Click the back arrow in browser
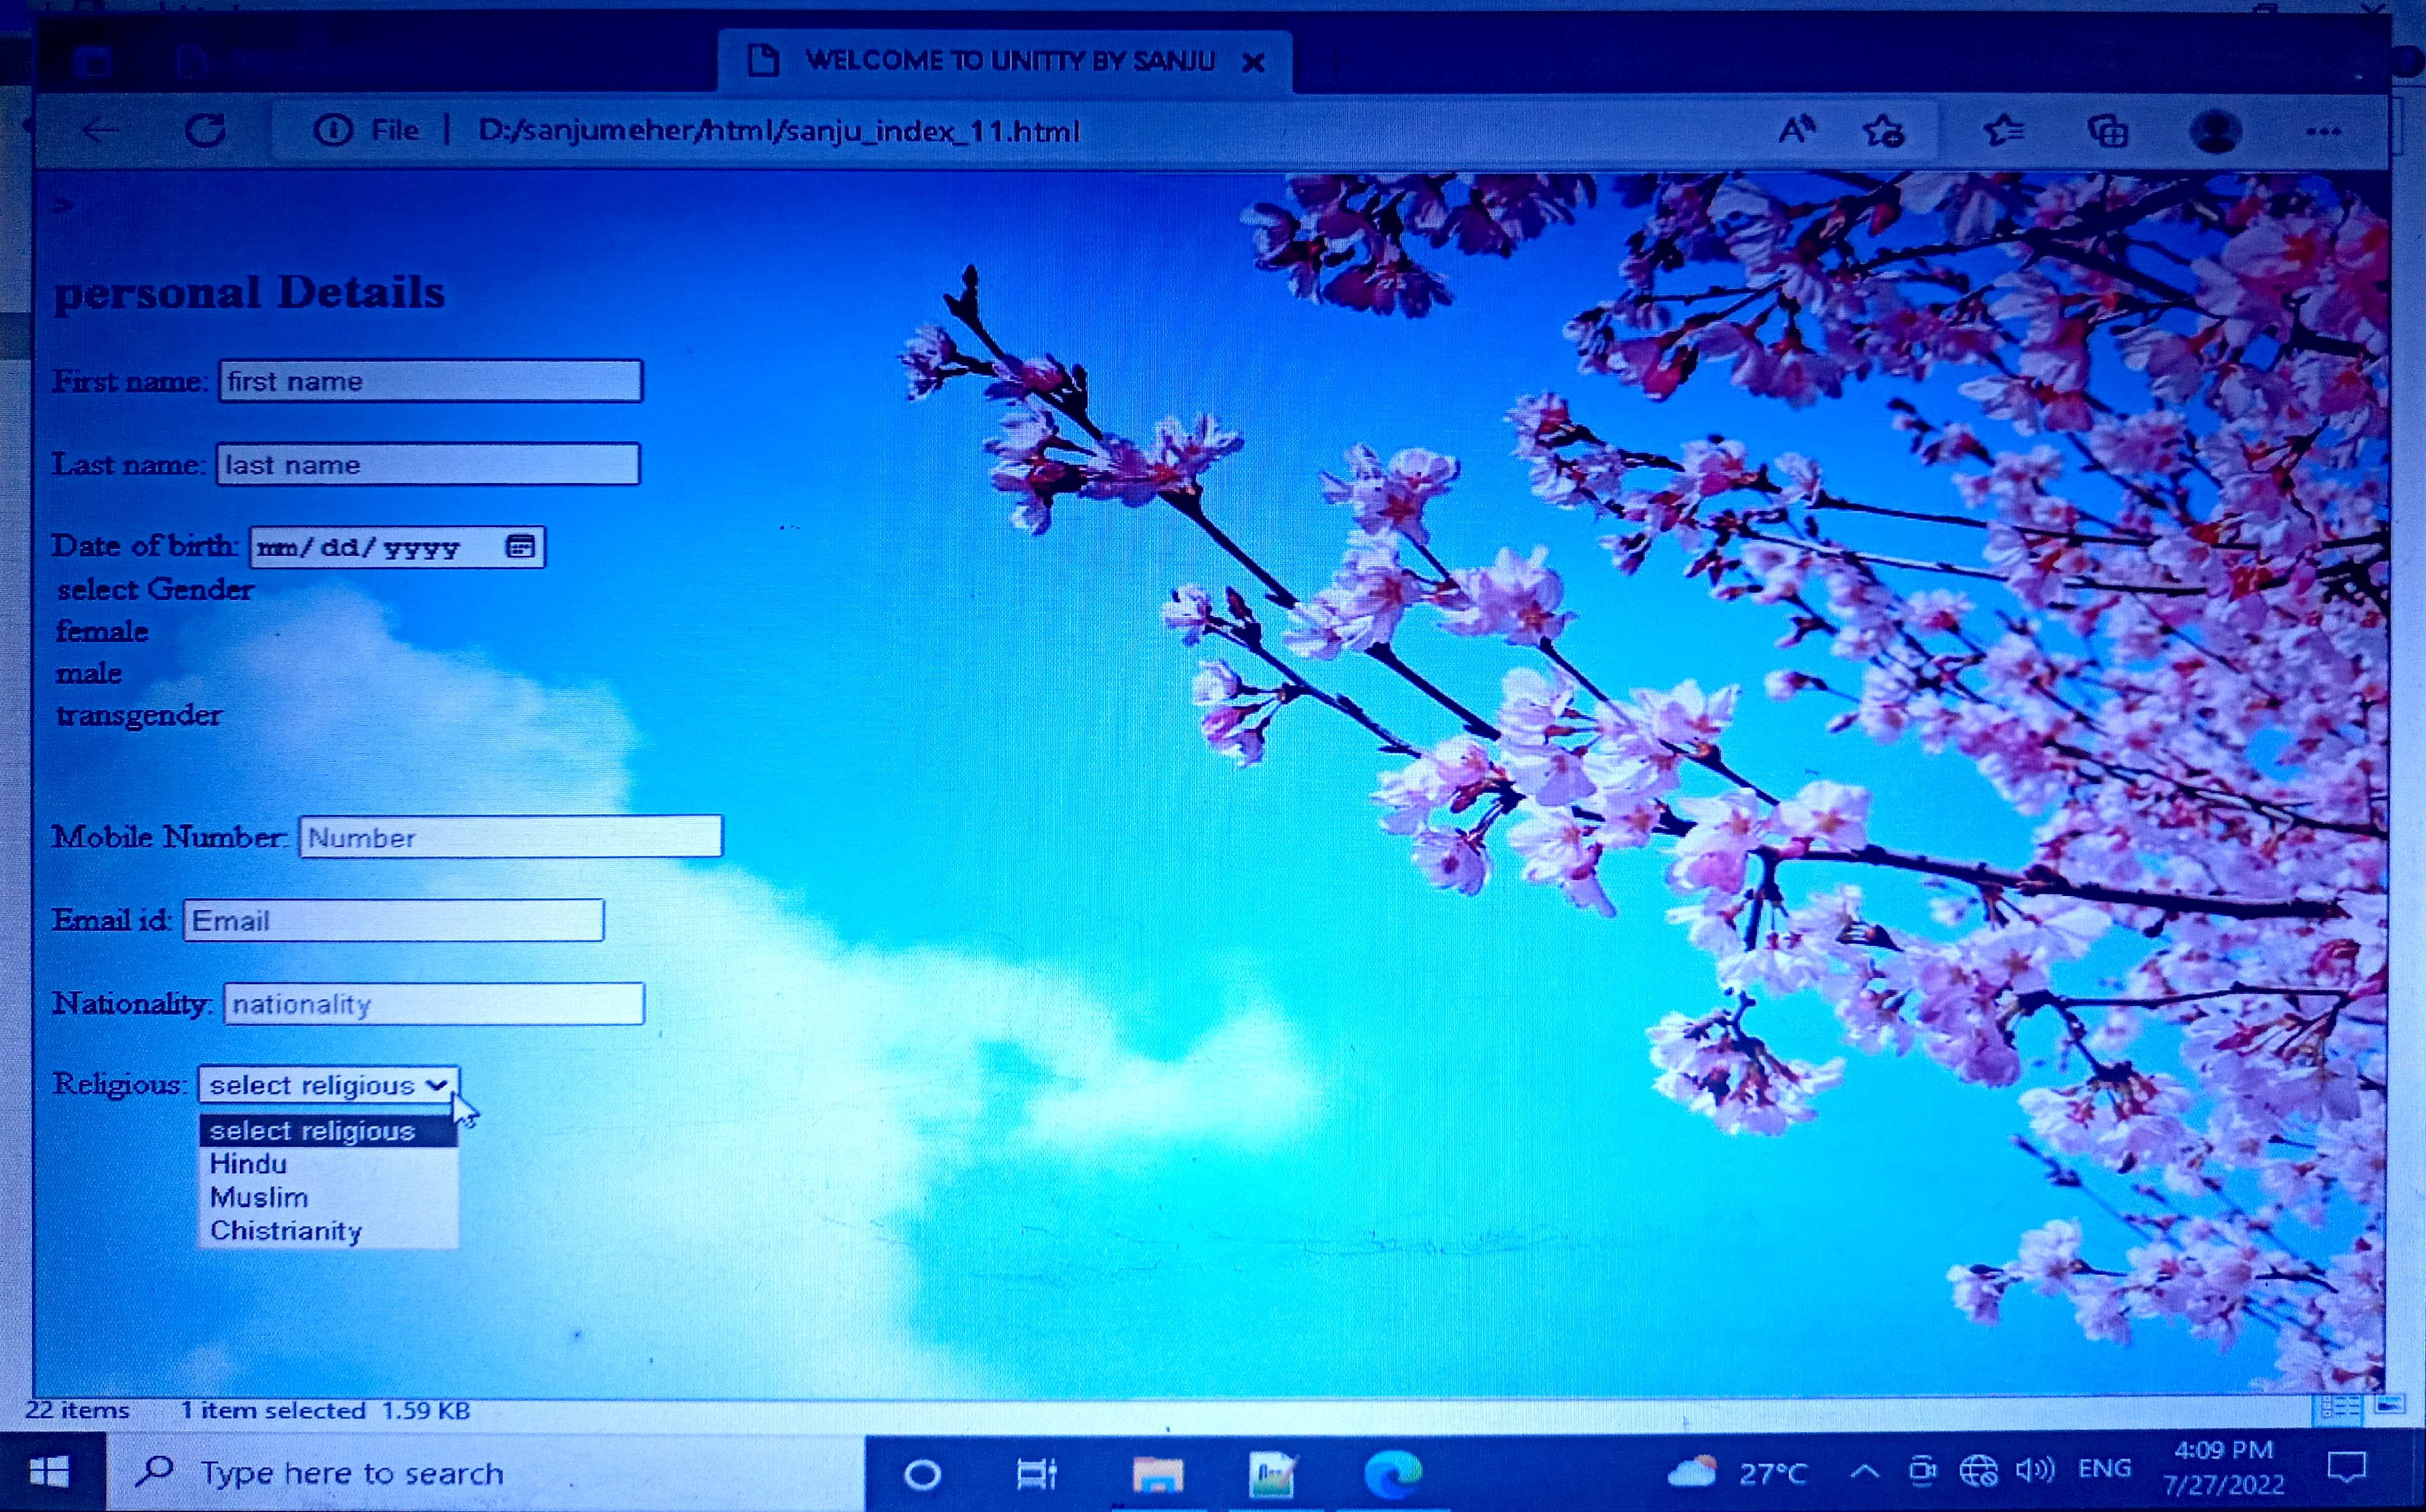 tap(100, 131)
